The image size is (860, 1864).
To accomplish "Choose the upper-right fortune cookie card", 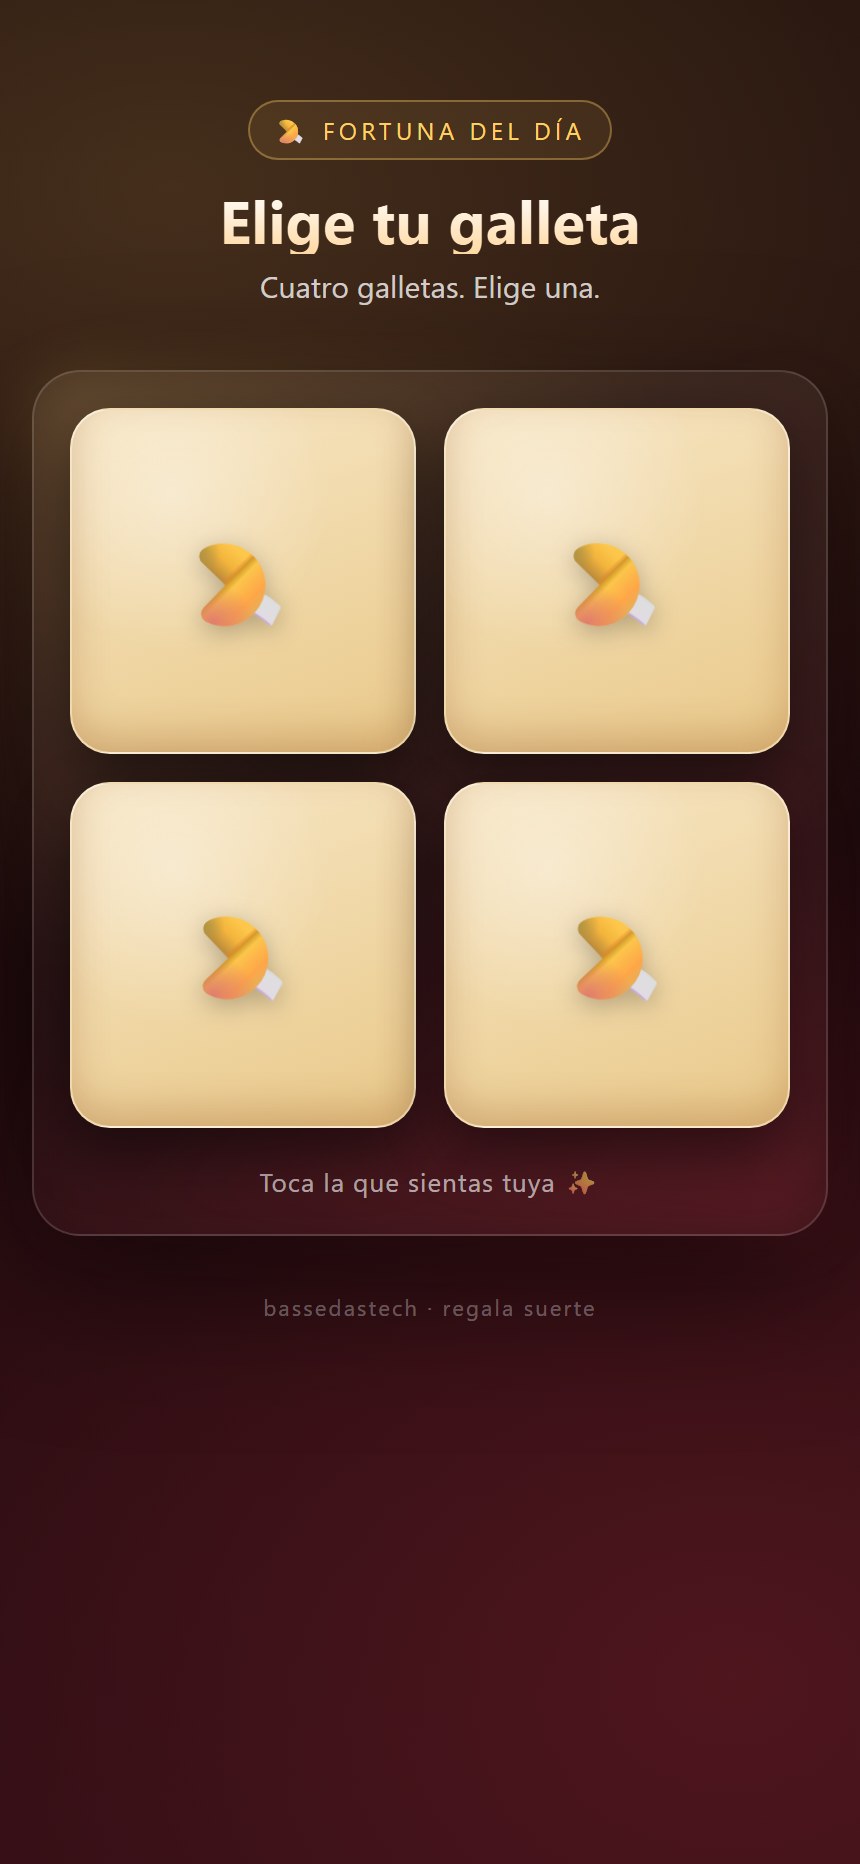I will tap(617, 580).
